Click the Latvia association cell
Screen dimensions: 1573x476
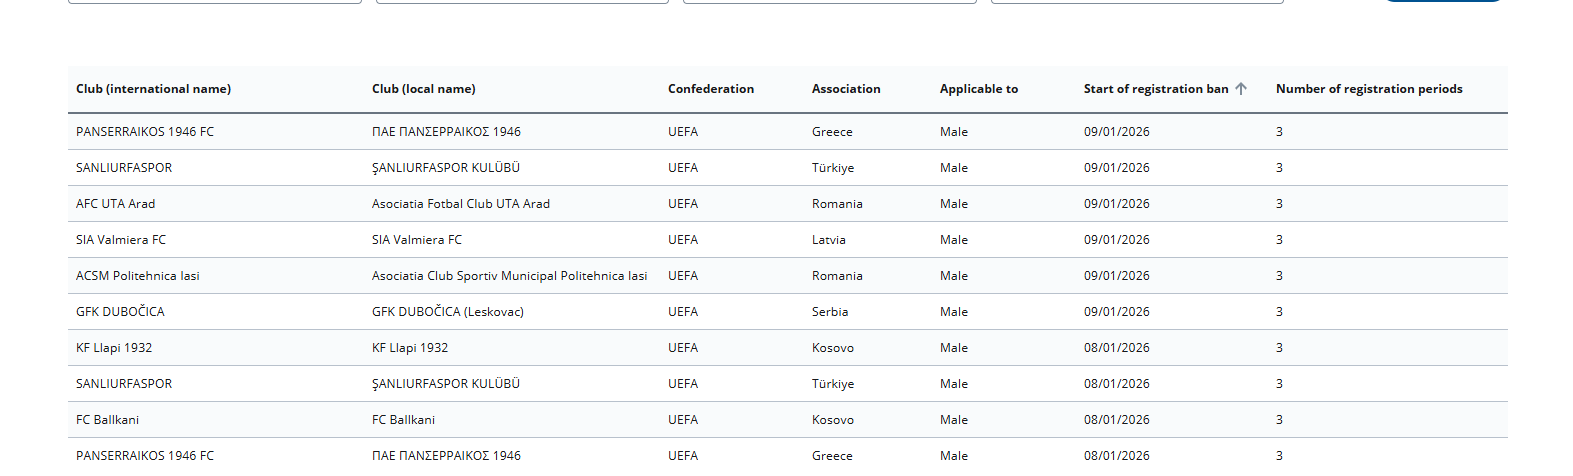tap(828, 240)
